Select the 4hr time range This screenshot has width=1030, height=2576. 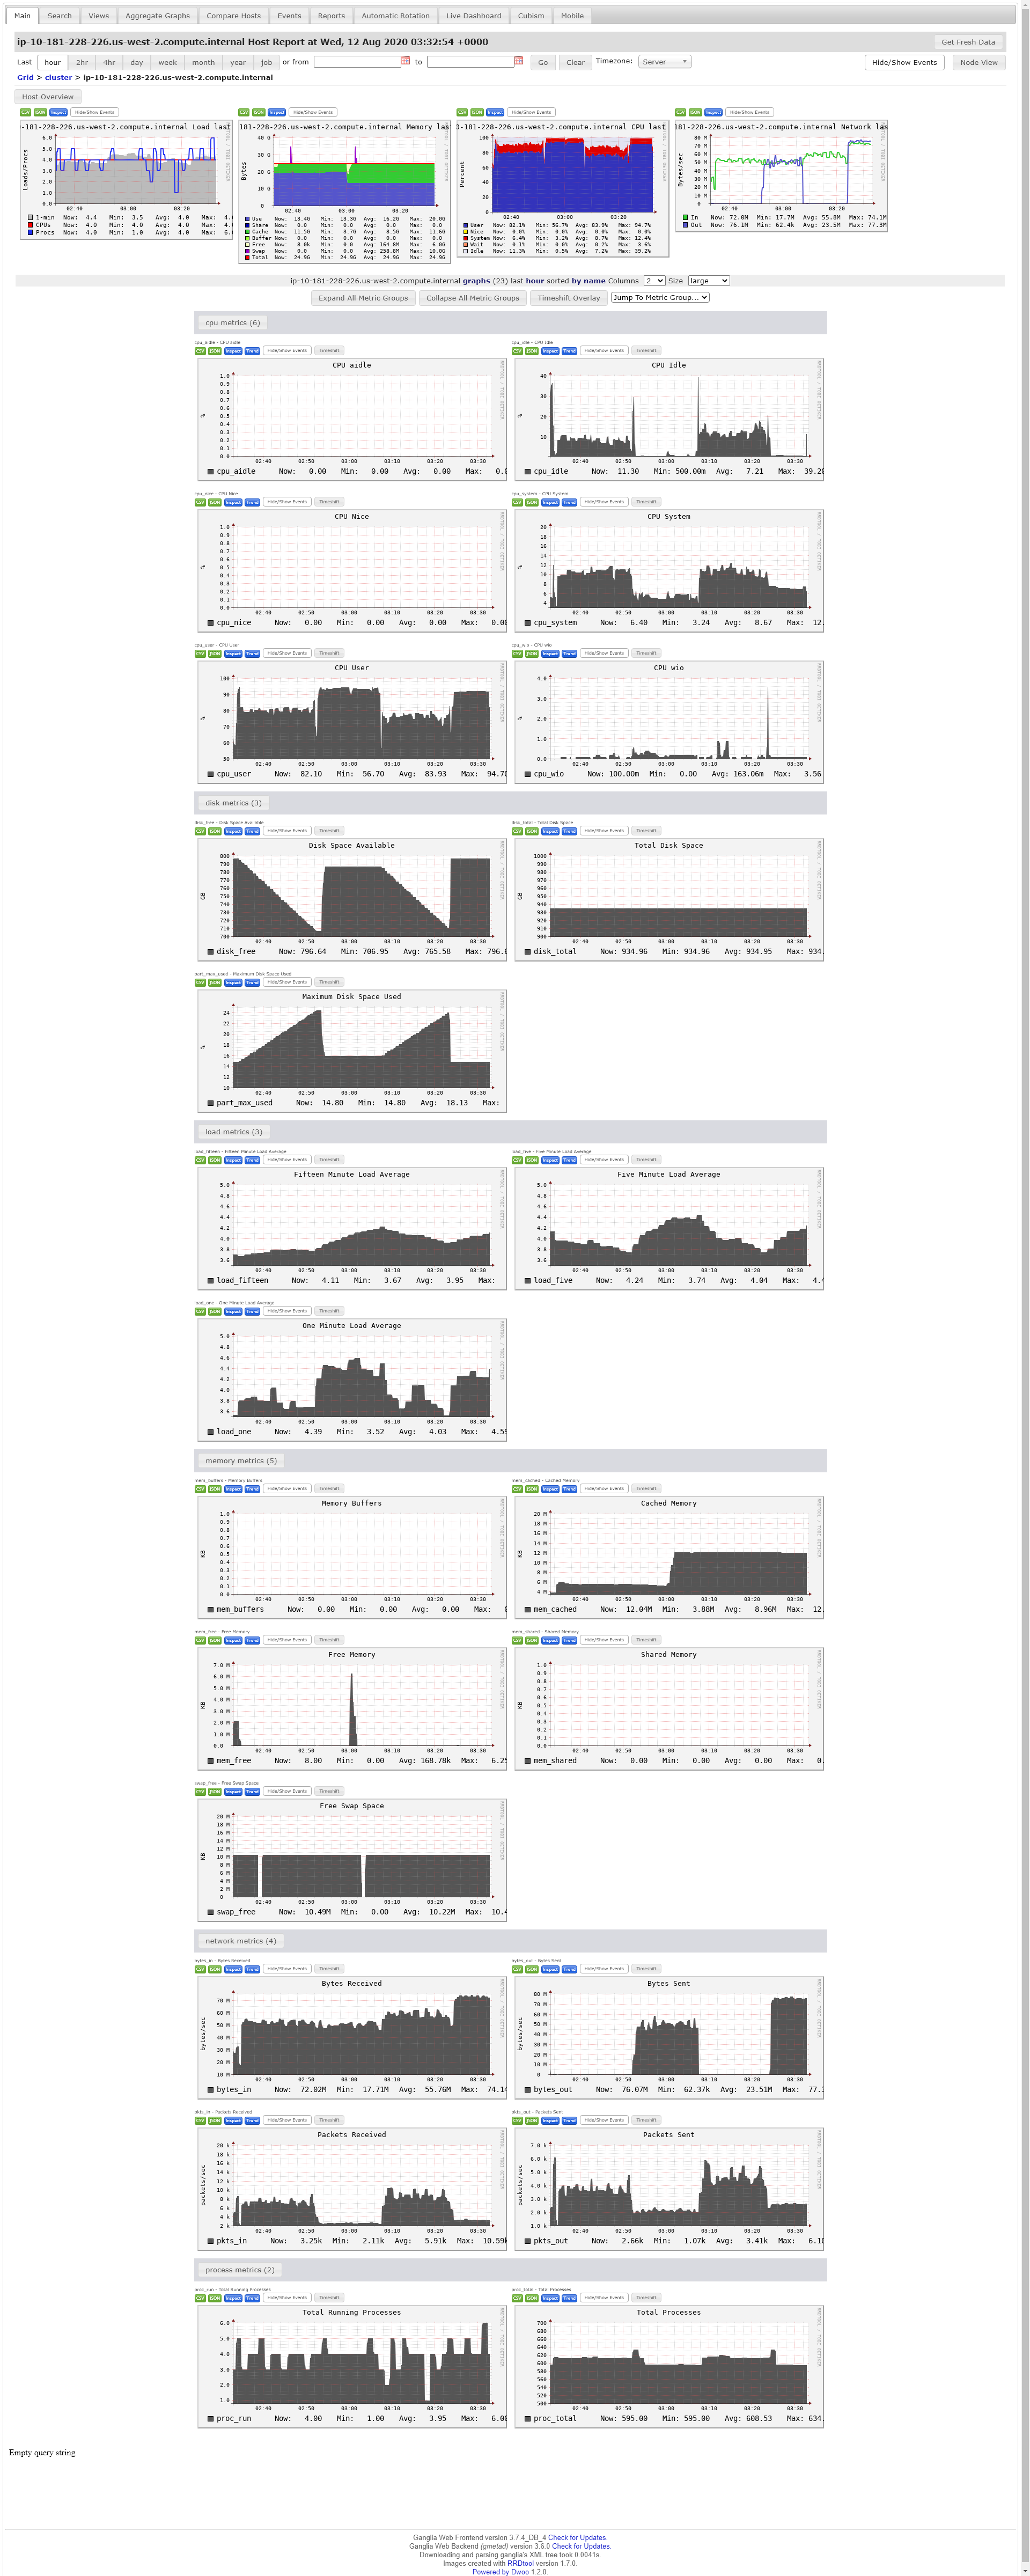(x=109, y=62)
